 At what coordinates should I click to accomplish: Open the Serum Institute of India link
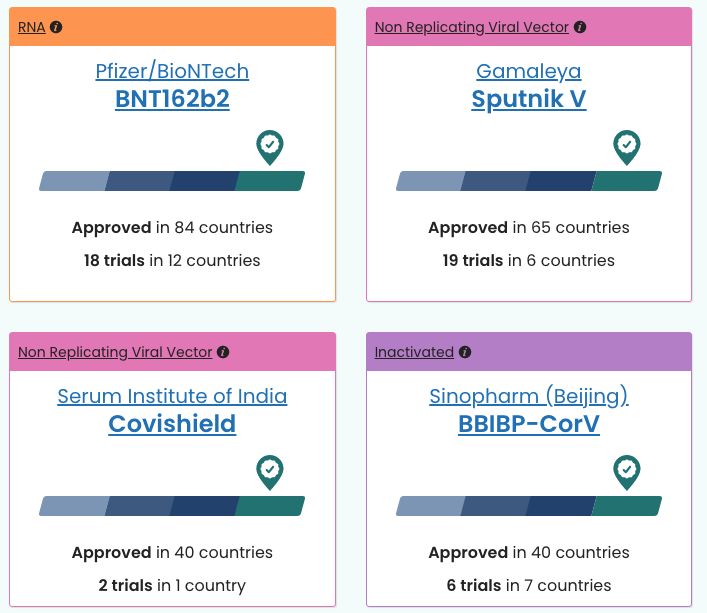coord(172,396)
